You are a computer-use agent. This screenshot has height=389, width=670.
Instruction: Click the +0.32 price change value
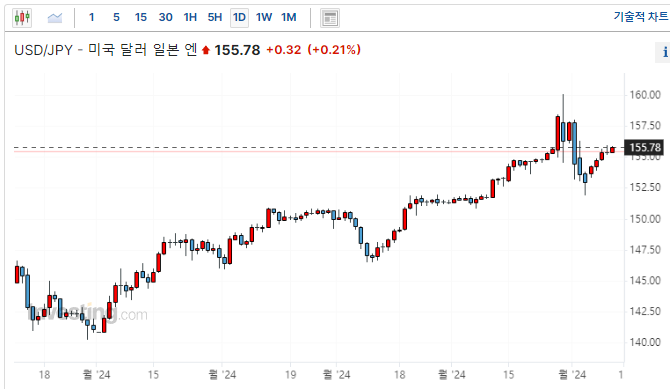[x=284, y=50]
